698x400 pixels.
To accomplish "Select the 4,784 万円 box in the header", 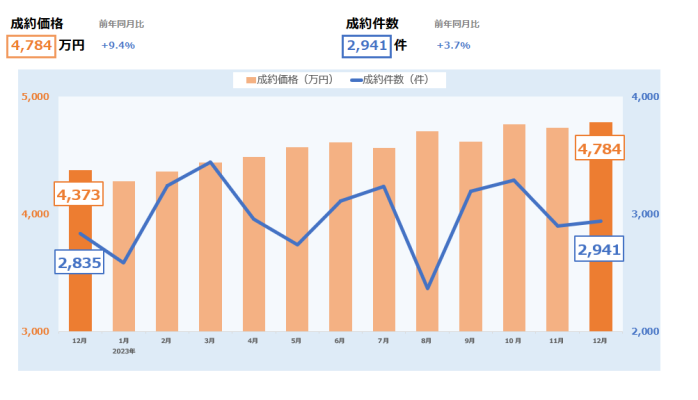I will 31,45.
